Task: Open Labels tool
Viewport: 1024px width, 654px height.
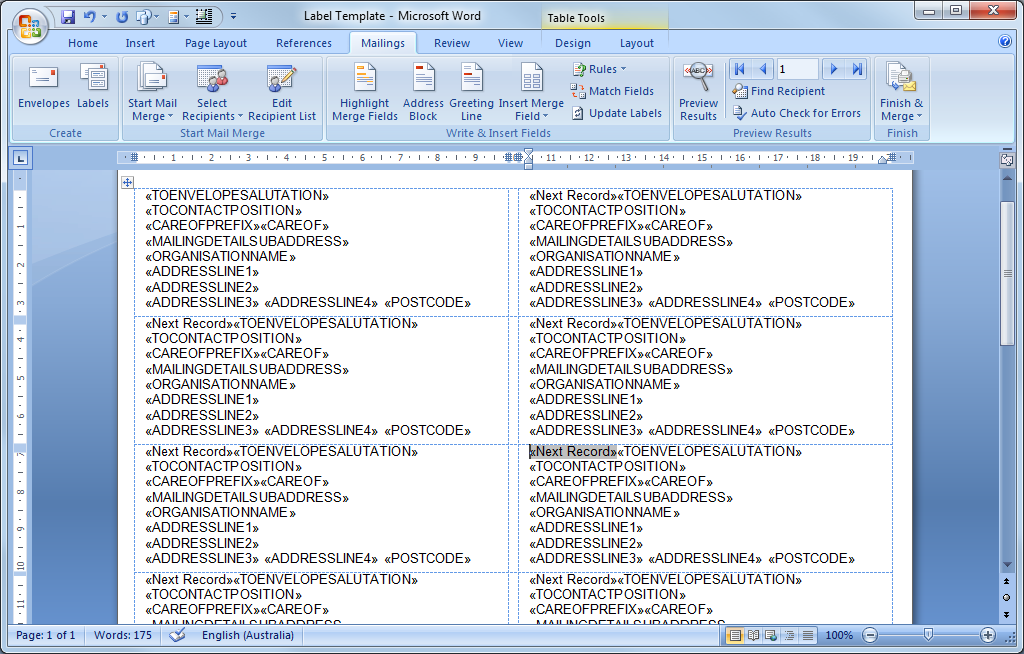Action: 93,86
